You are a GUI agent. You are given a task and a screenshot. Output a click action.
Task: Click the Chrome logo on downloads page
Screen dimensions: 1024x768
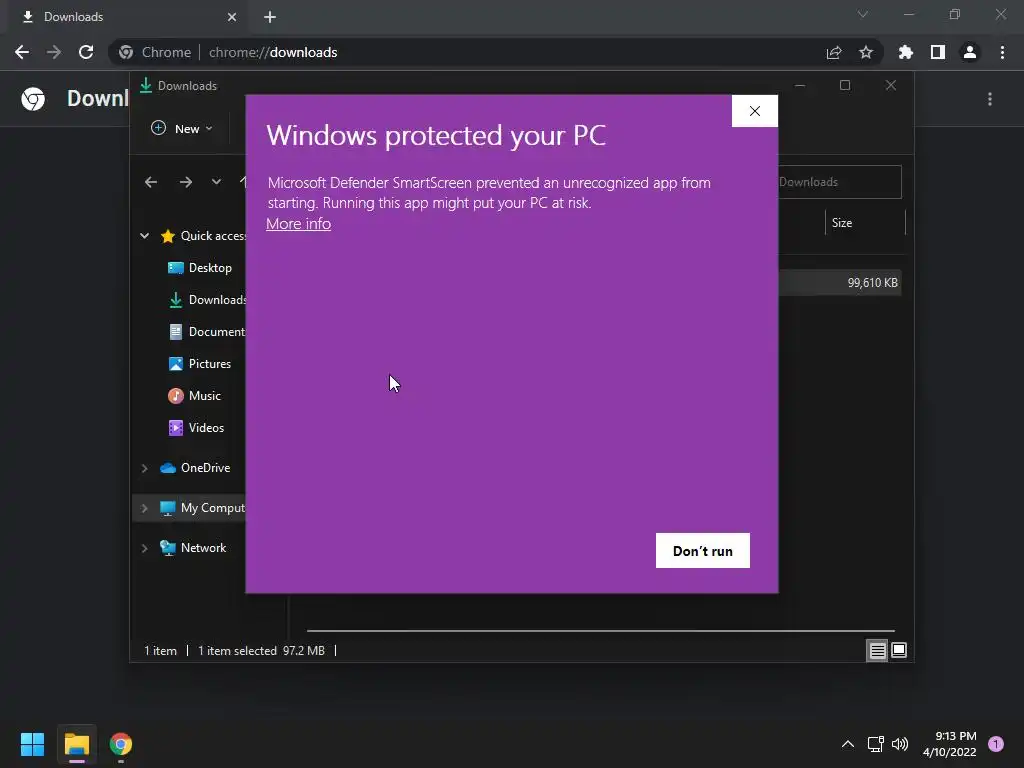[x=33, y=99]
